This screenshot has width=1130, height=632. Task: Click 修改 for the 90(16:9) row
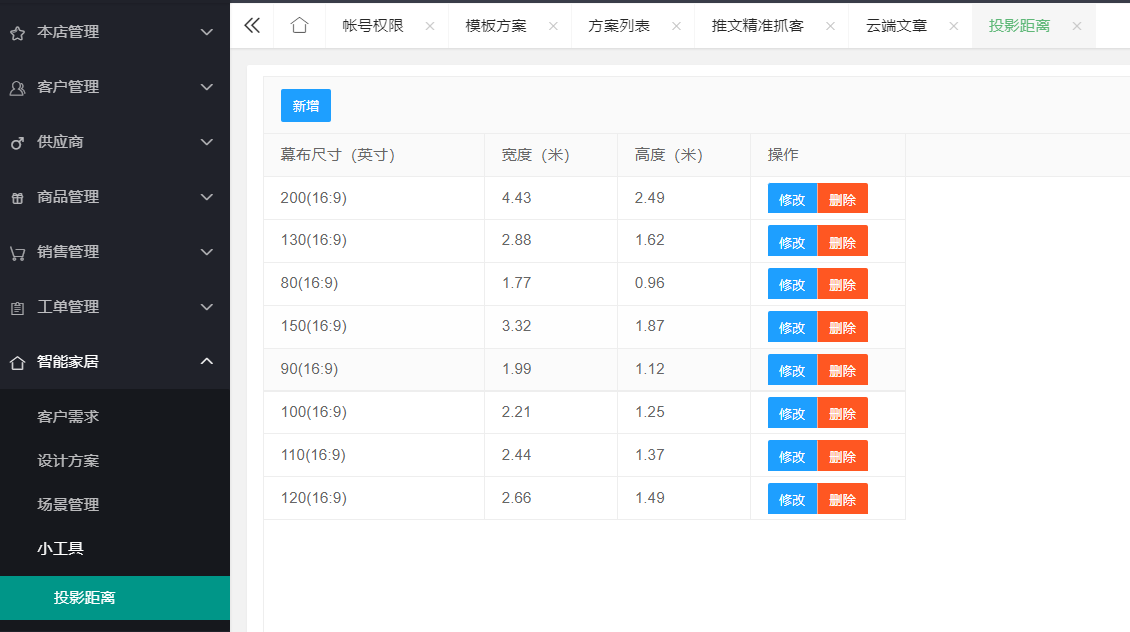point(792,370)
